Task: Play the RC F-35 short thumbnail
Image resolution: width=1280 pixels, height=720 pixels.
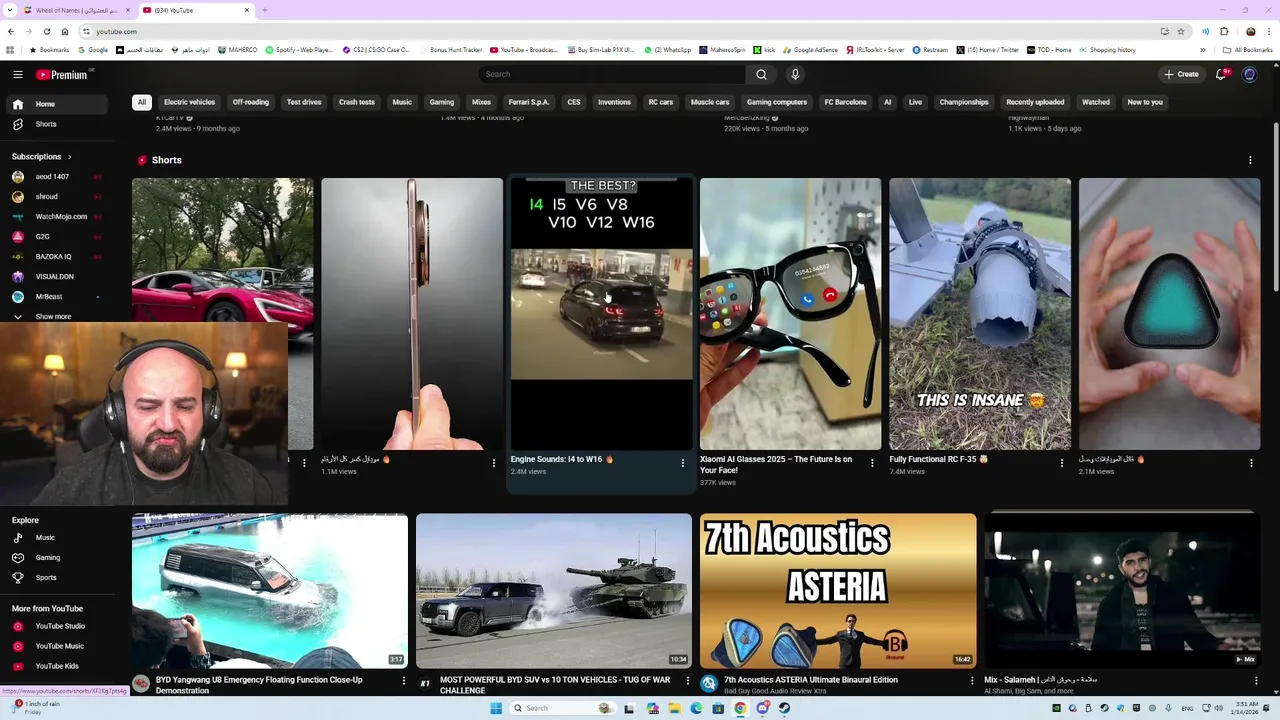Action: point(980,314)
